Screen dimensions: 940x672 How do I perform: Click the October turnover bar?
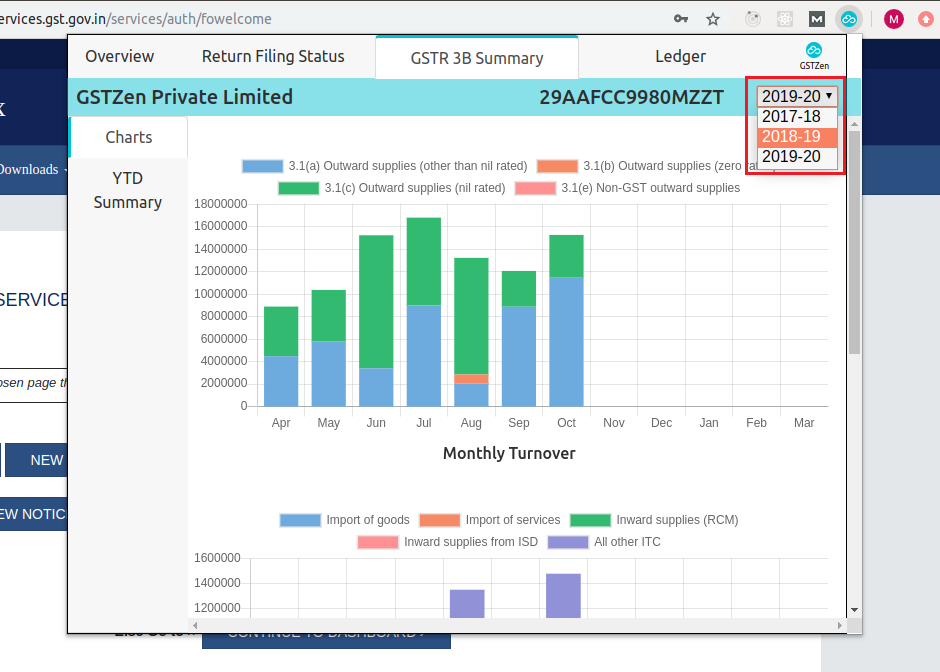(567, 321)
